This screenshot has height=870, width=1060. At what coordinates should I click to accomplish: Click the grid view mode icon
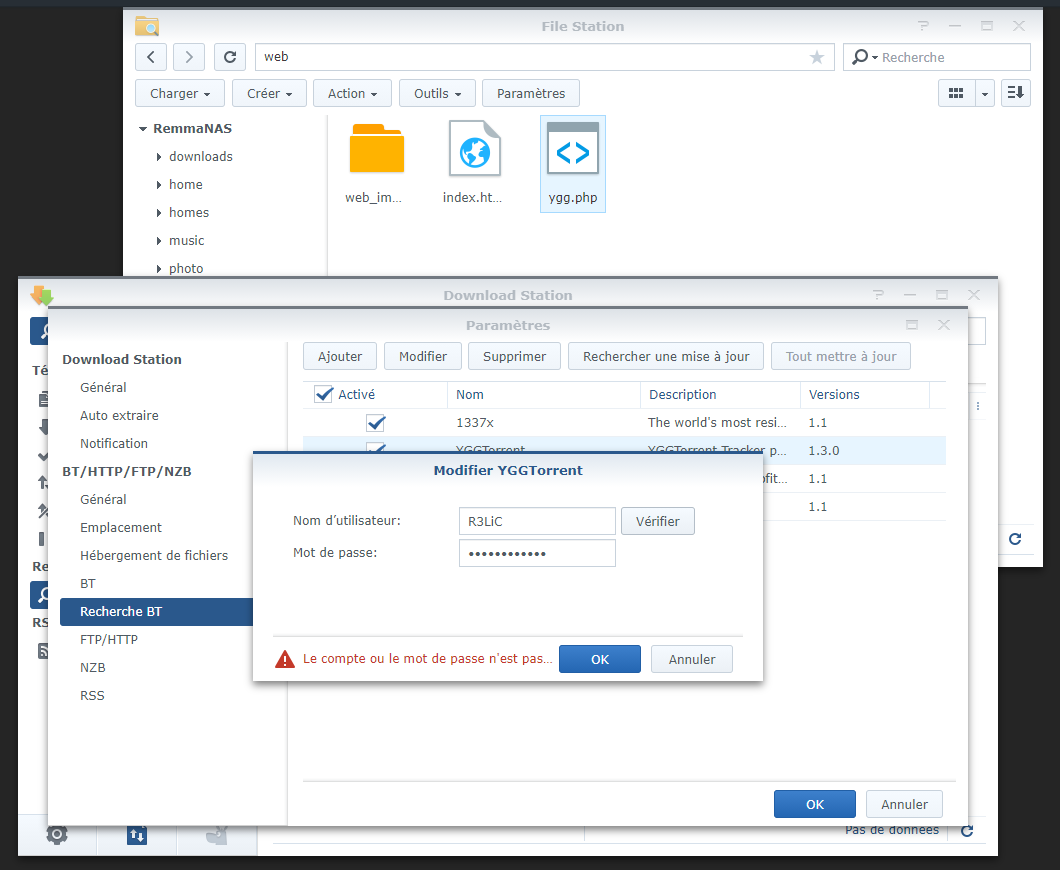[x=956, y=93]
